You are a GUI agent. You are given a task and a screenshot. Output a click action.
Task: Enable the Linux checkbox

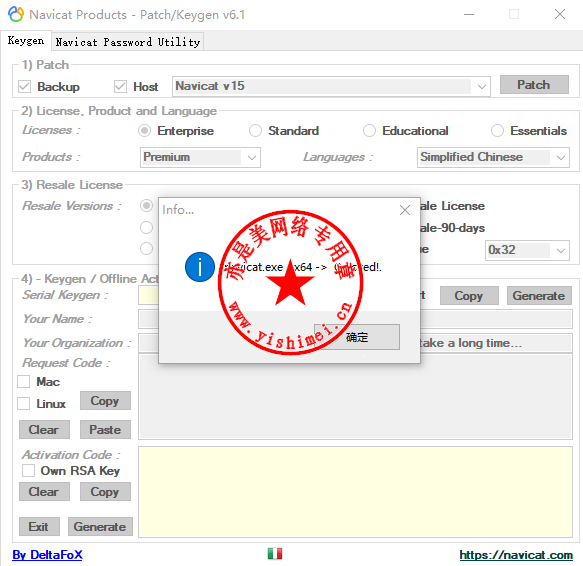click(24, 403)
